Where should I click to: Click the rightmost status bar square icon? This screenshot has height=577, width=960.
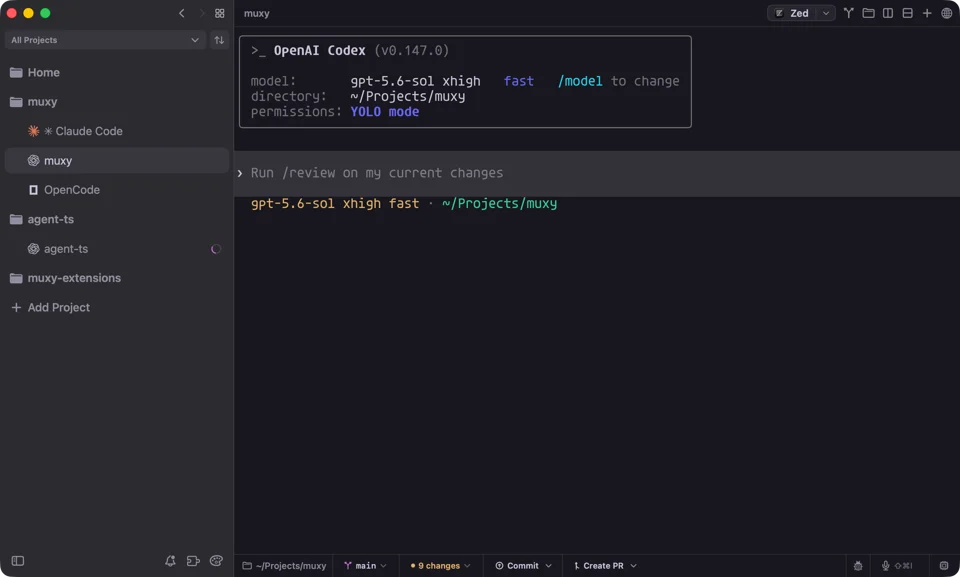tap(944, 565)
